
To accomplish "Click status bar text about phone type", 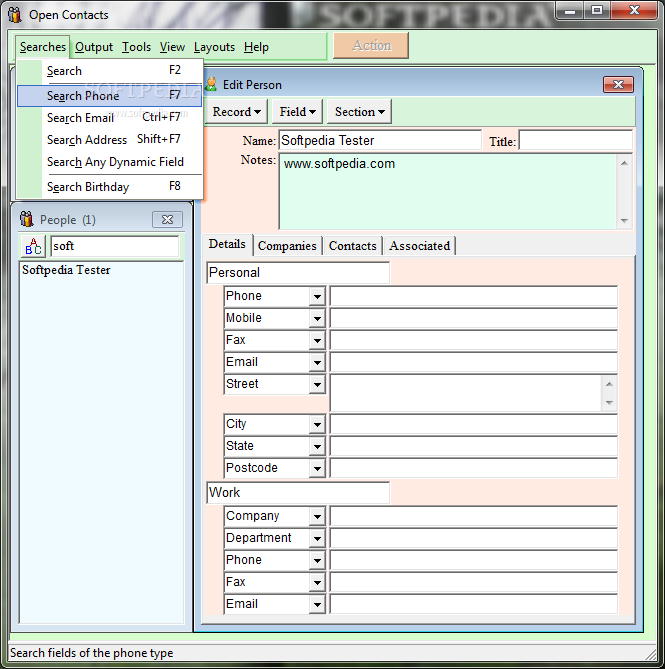I will point(91,653).
